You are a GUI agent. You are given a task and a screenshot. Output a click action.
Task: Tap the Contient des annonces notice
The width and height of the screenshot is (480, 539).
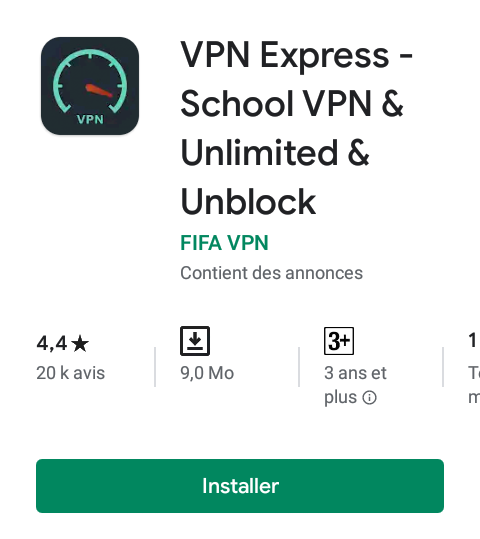(271, 273)
